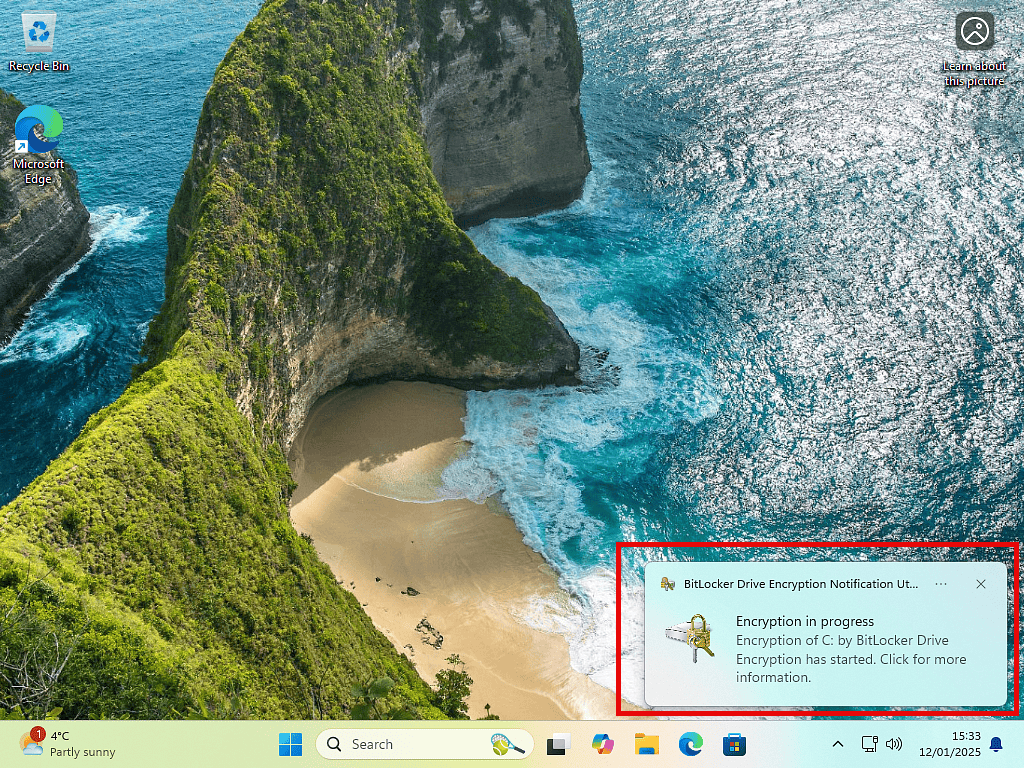Viewport: 1024px width, 768px height.
Task: Launch Microsoft Edge from the taskbar
Action: [x=691, y=744]
